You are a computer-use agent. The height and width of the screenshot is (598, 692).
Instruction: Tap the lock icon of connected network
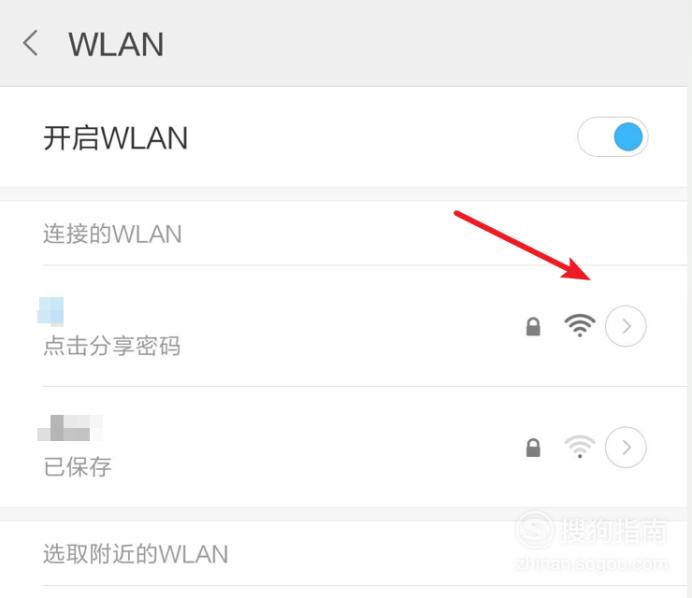click(533, 327)
